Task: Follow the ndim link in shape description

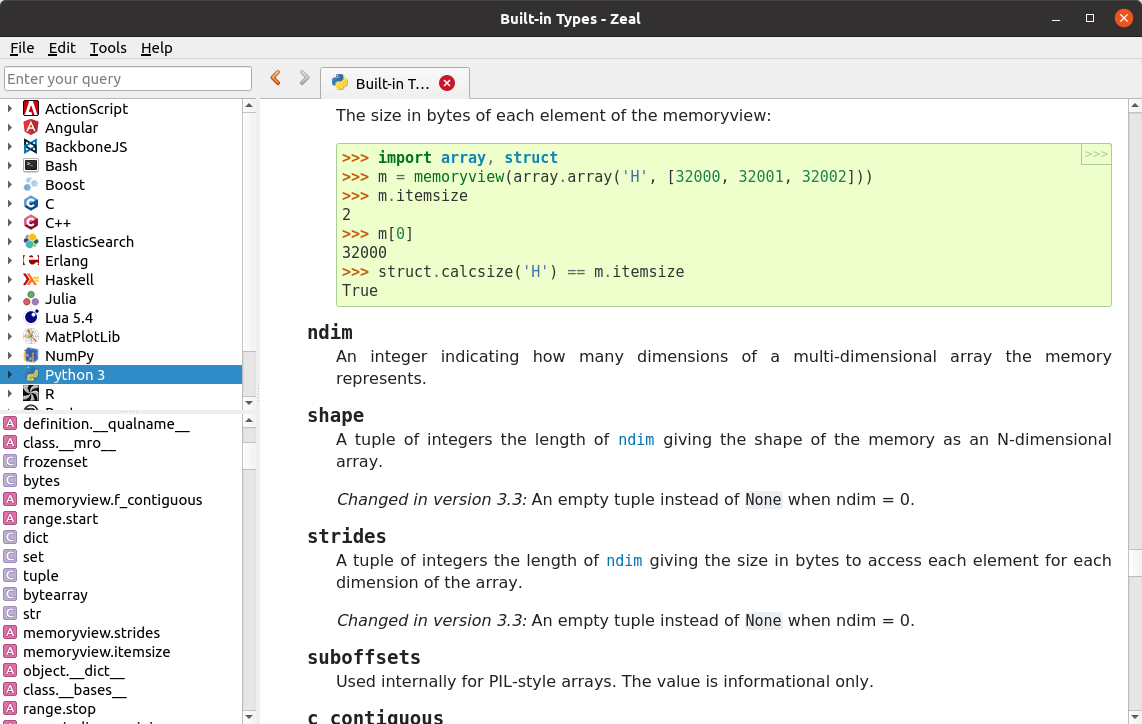Action: (636, 440)
